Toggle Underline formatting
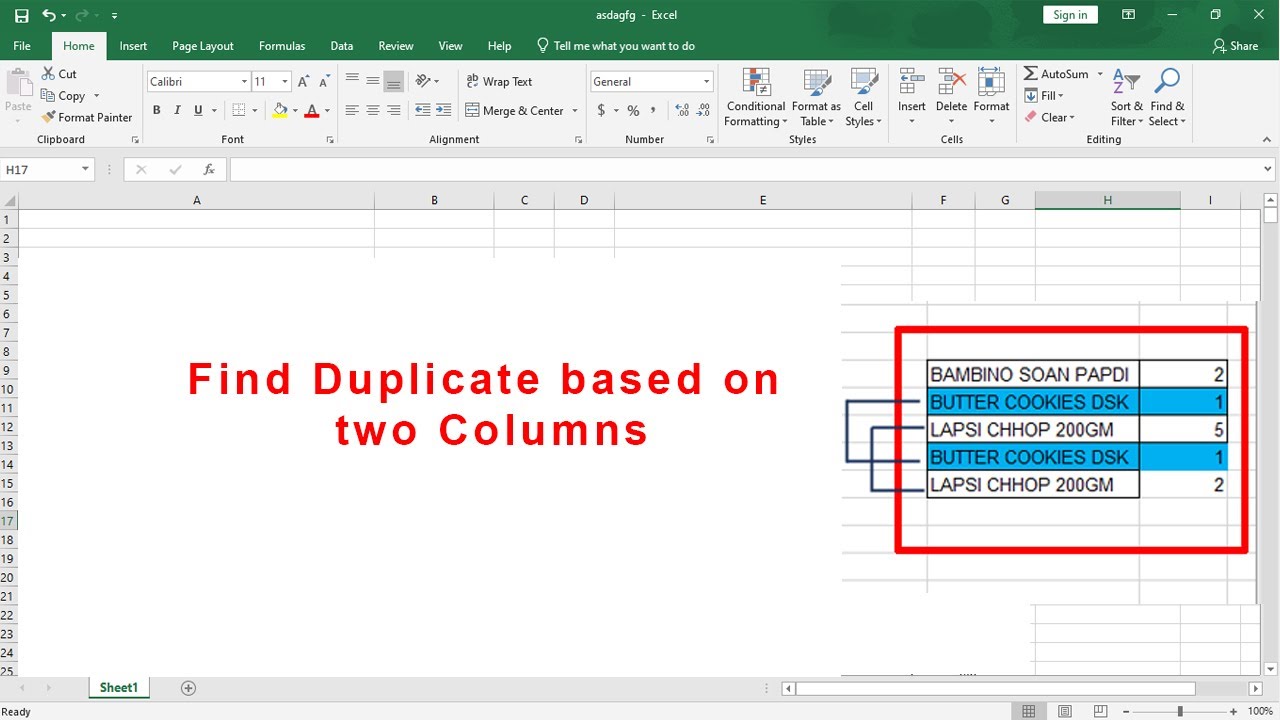Screen dimensions: 1280x720 (198, 111)
